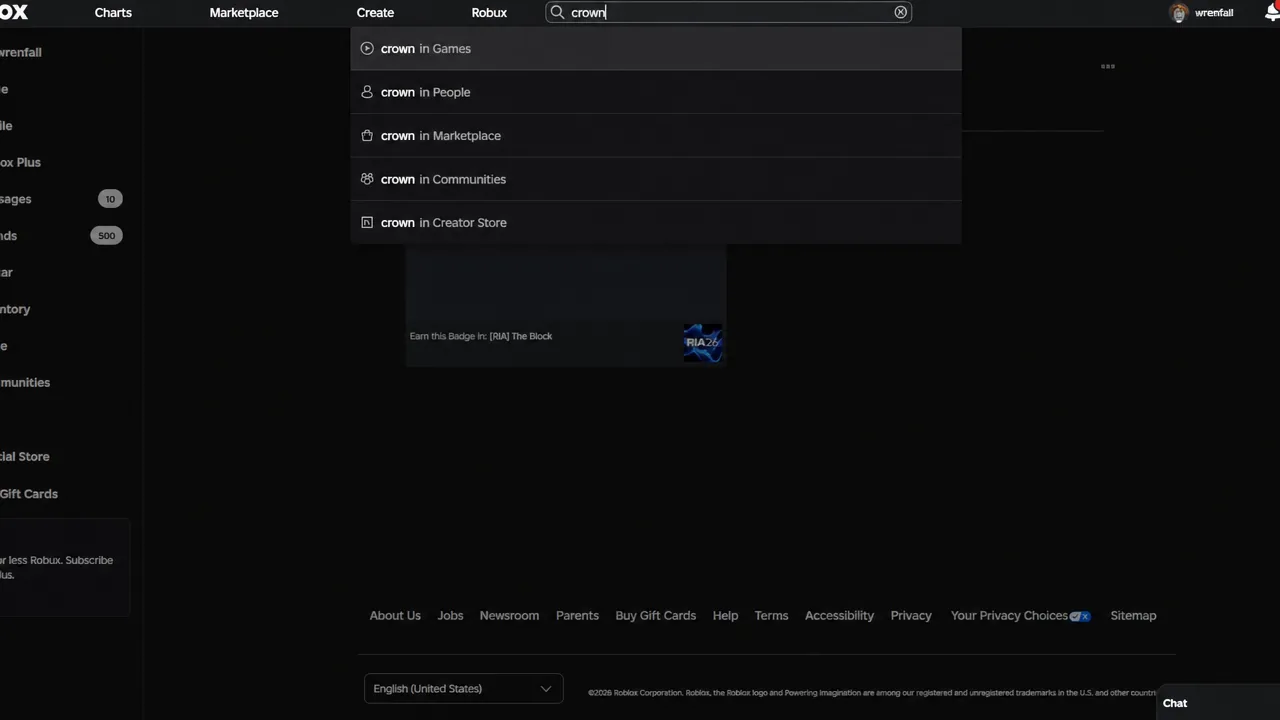Viewport: 1280px width, 720px height.
Task: Click the People person icon in suggestions
Action: click(x=367, y=92)
